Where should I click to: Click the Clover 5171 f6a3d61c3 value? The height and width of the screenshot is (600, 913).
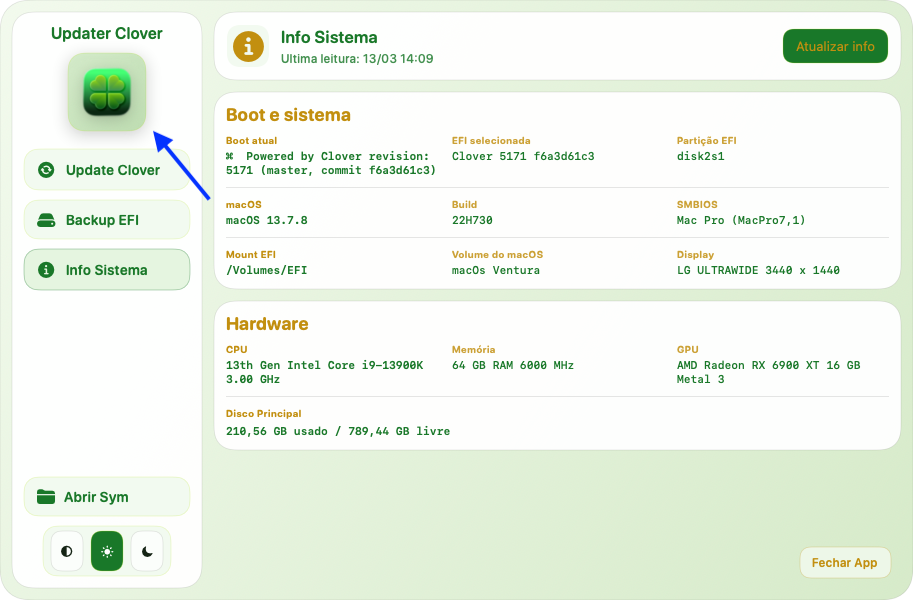pyautogui.click(x=523, y=156)
